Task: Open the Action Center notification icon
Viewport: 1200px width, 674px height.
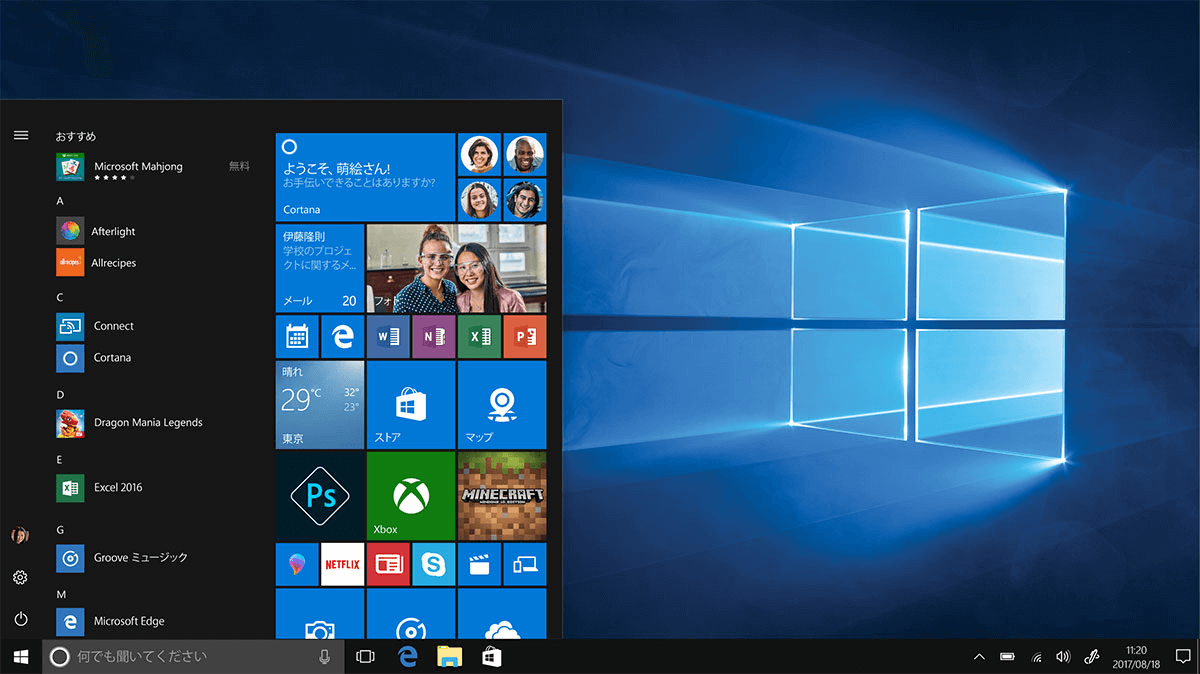Action: pyautogui.click(x=1183, y=657)
